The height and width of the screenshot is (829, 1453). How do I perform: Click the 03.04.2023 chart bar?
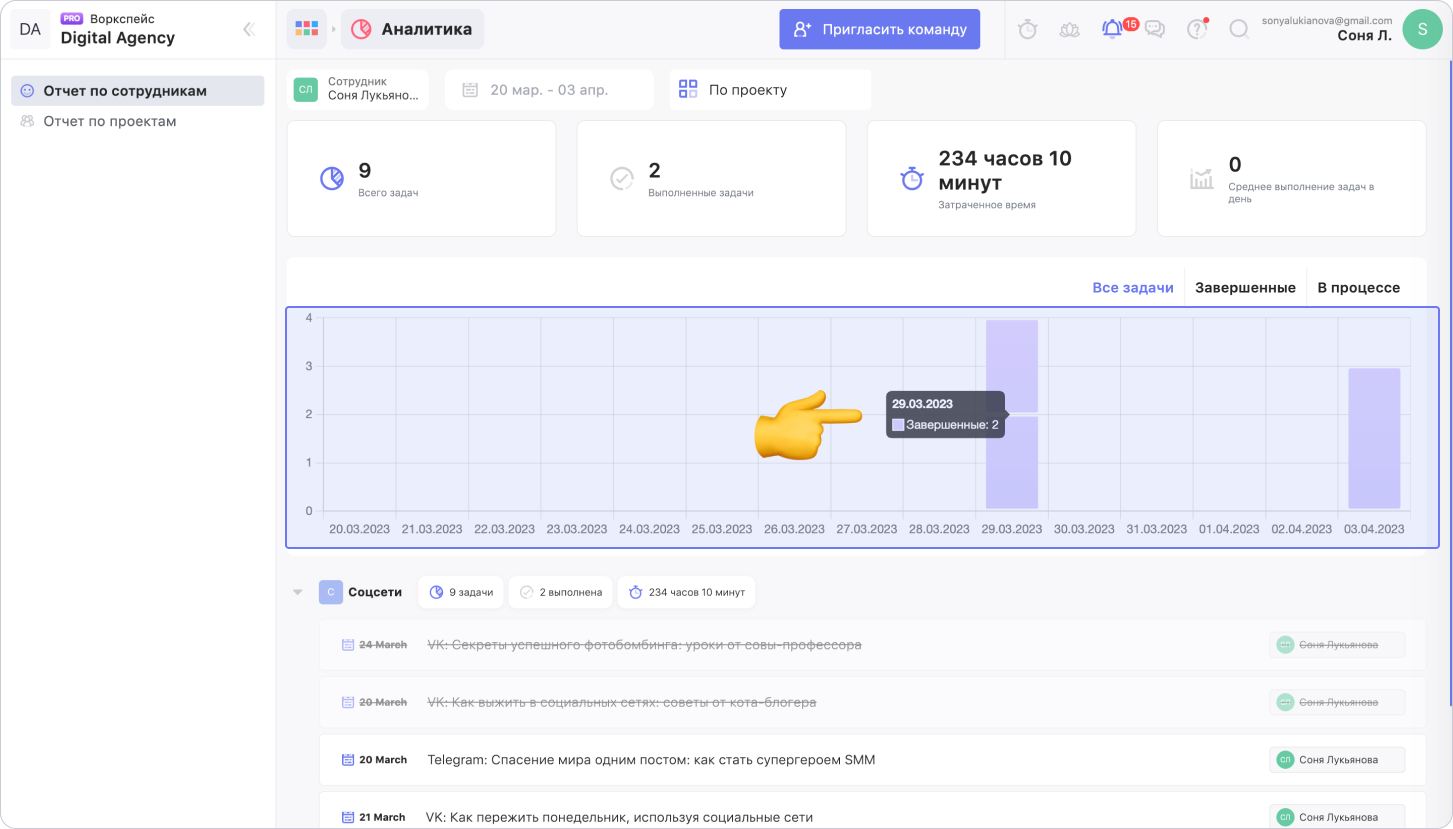(x=1373, y=438)
